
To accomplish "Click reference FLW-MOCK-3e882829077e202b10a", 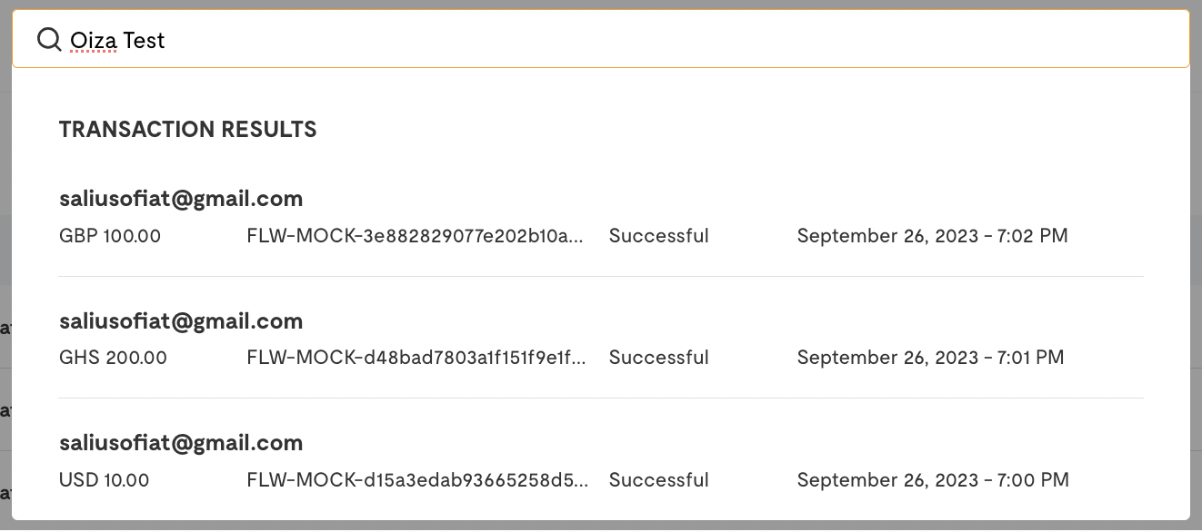I will [416, 236].
